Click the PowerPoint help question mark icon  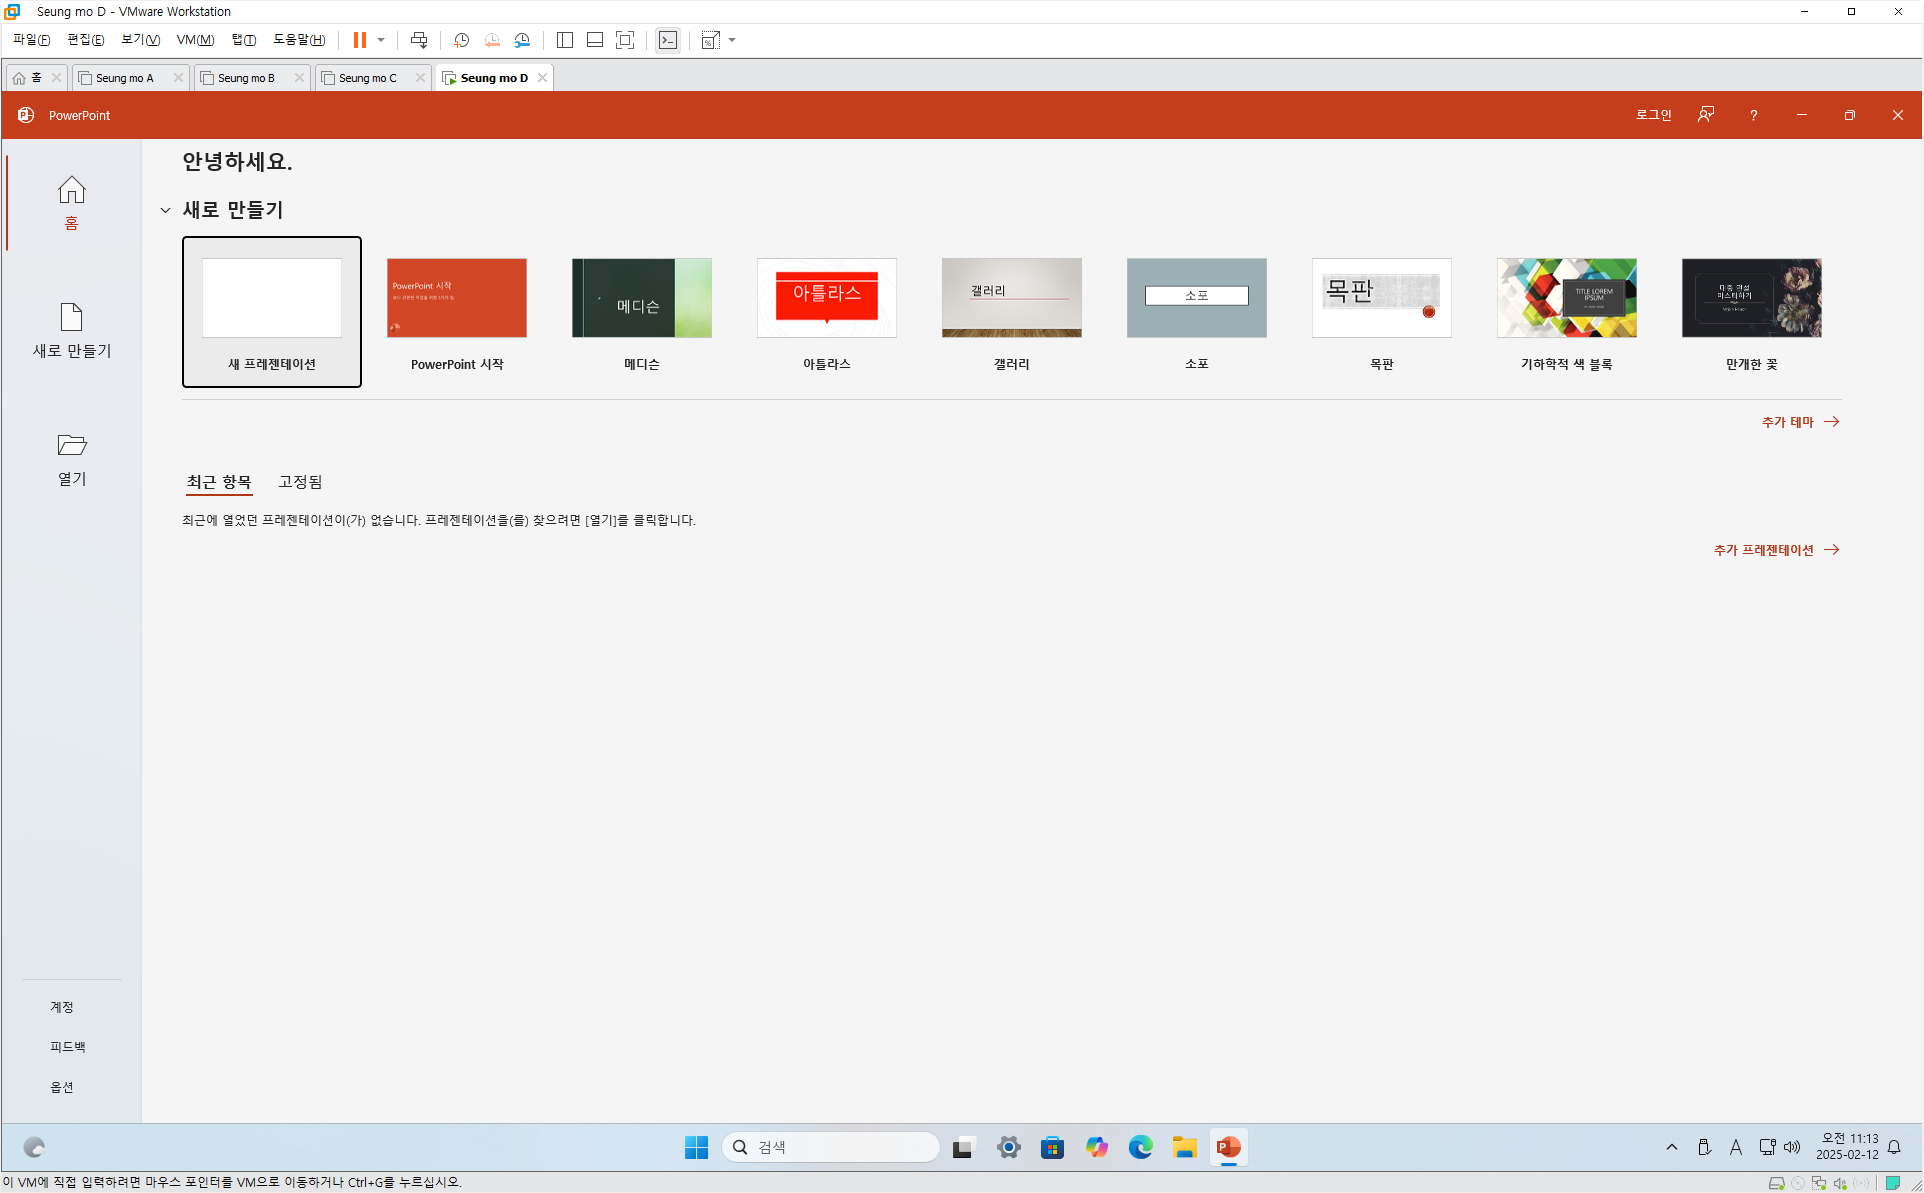1753,115
